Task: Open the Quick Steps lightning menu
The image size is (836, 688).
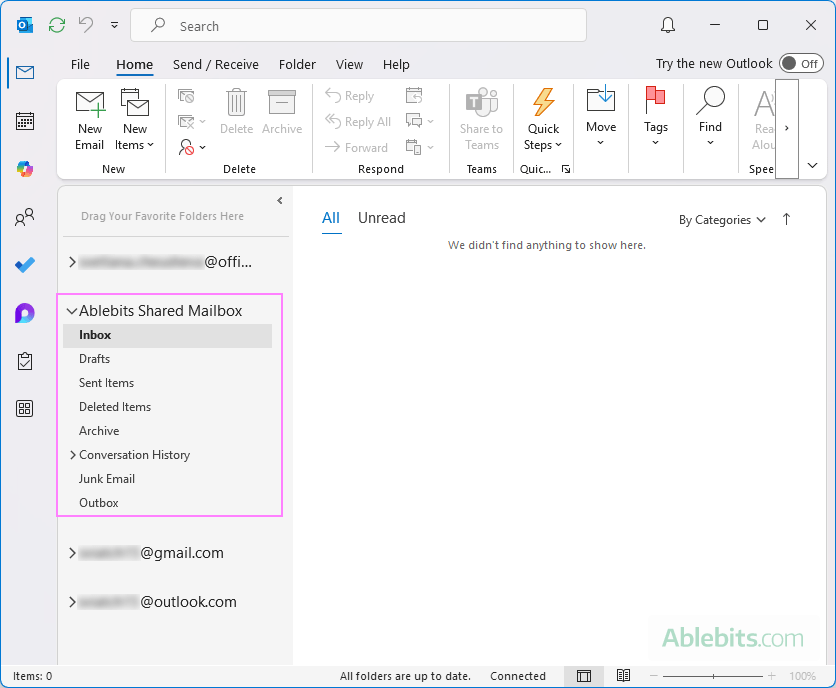Action: click(x=543, y=121)
